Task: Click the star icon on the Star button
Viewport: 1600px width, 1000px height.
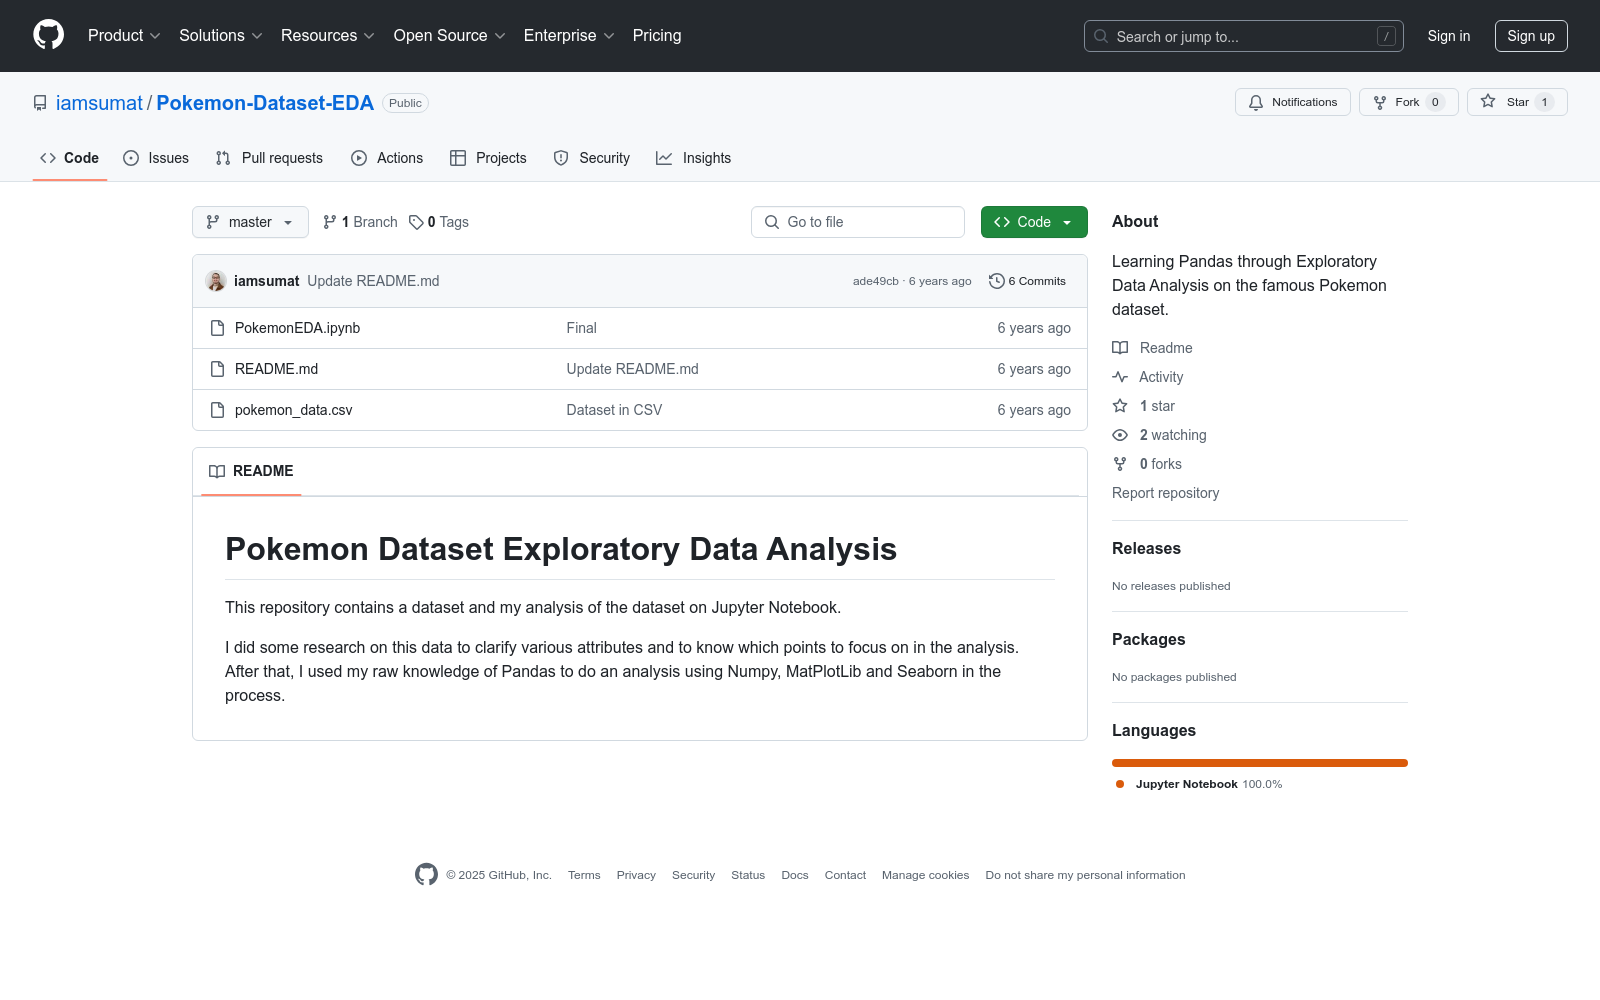Action: click(x=1488, y=102)
